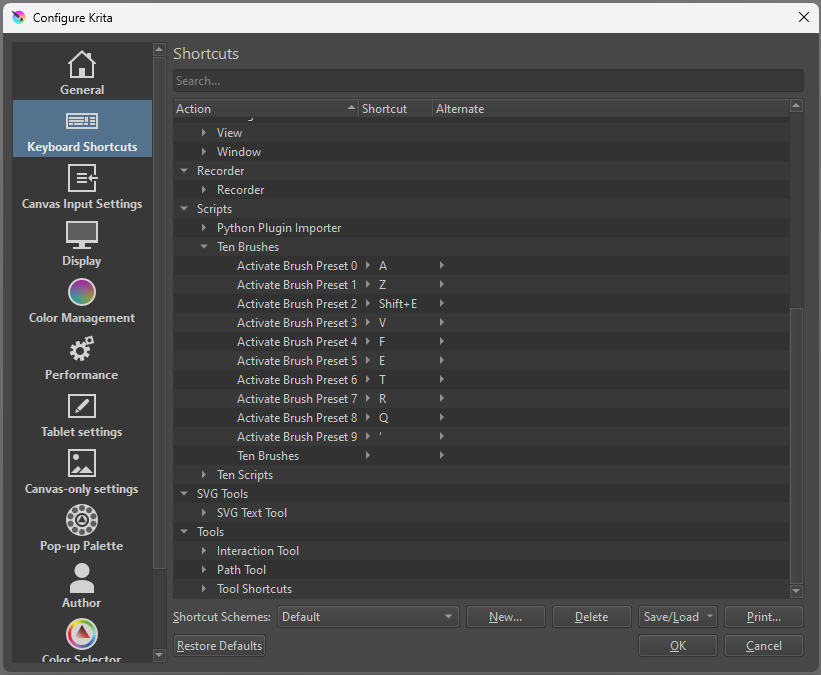Open Canvas-only settings page

[82, 471]
